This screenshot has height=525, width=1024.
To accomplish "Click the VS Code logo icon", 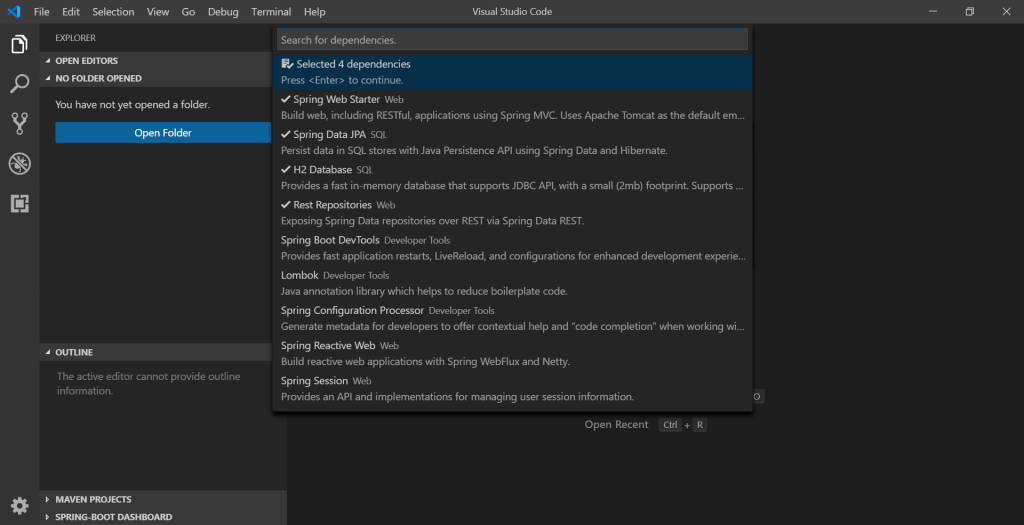I will (x=14, y=12).
